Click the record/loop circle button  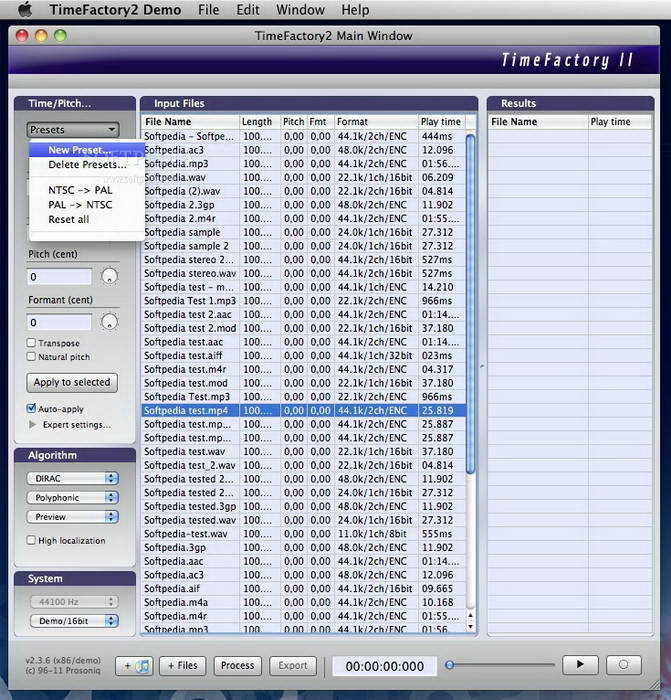623,665
